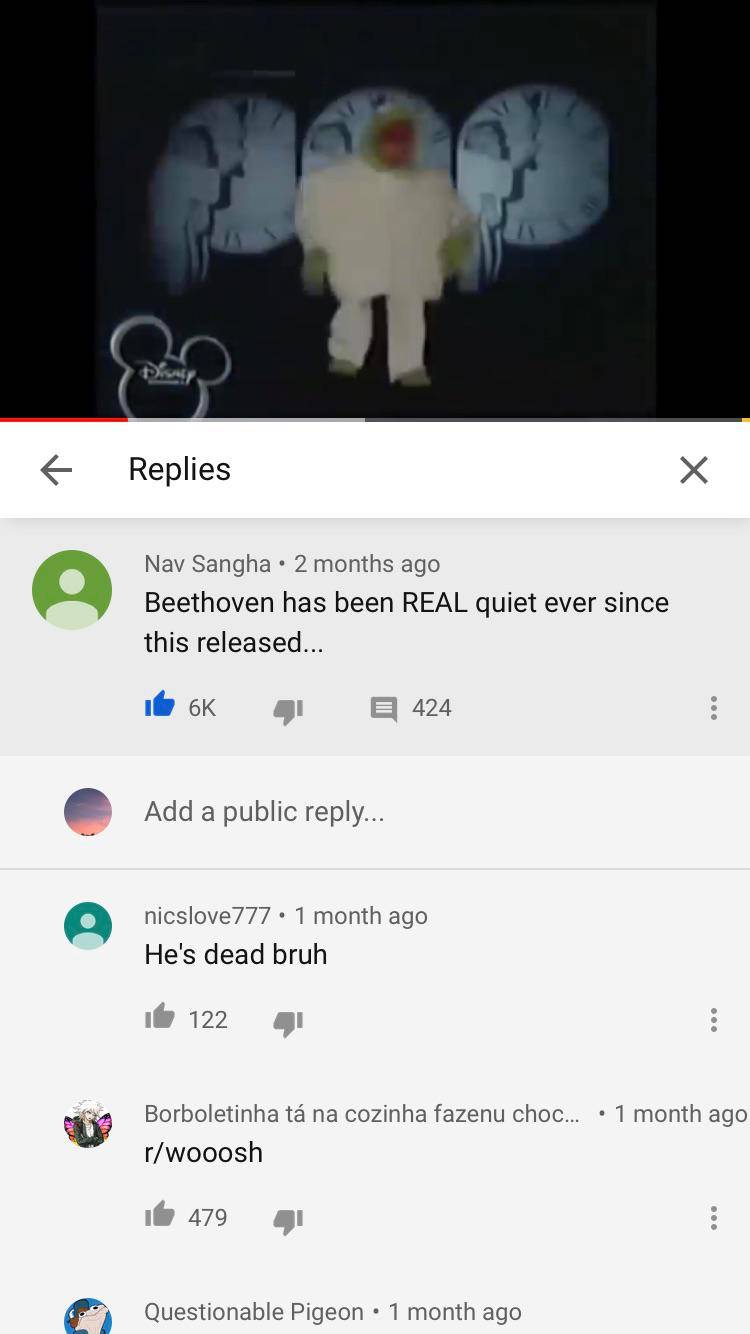Open options menu for Nav Sangha's comment
The height and width of the screenshot is (1334, 750).
713,708
